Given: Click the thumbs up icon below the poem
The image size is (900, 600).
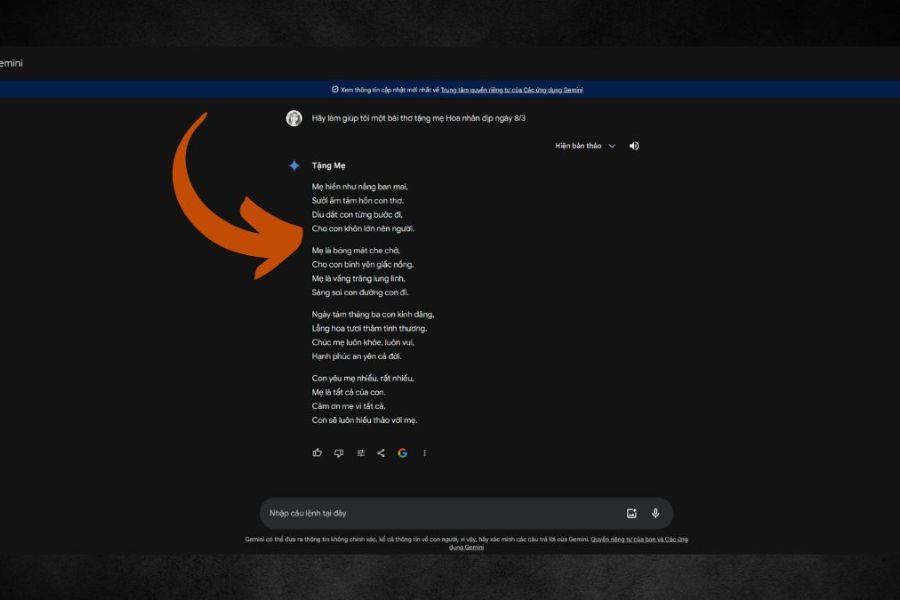Looking at the screenshot, I should pyautogui.click(x=317, y=453).
